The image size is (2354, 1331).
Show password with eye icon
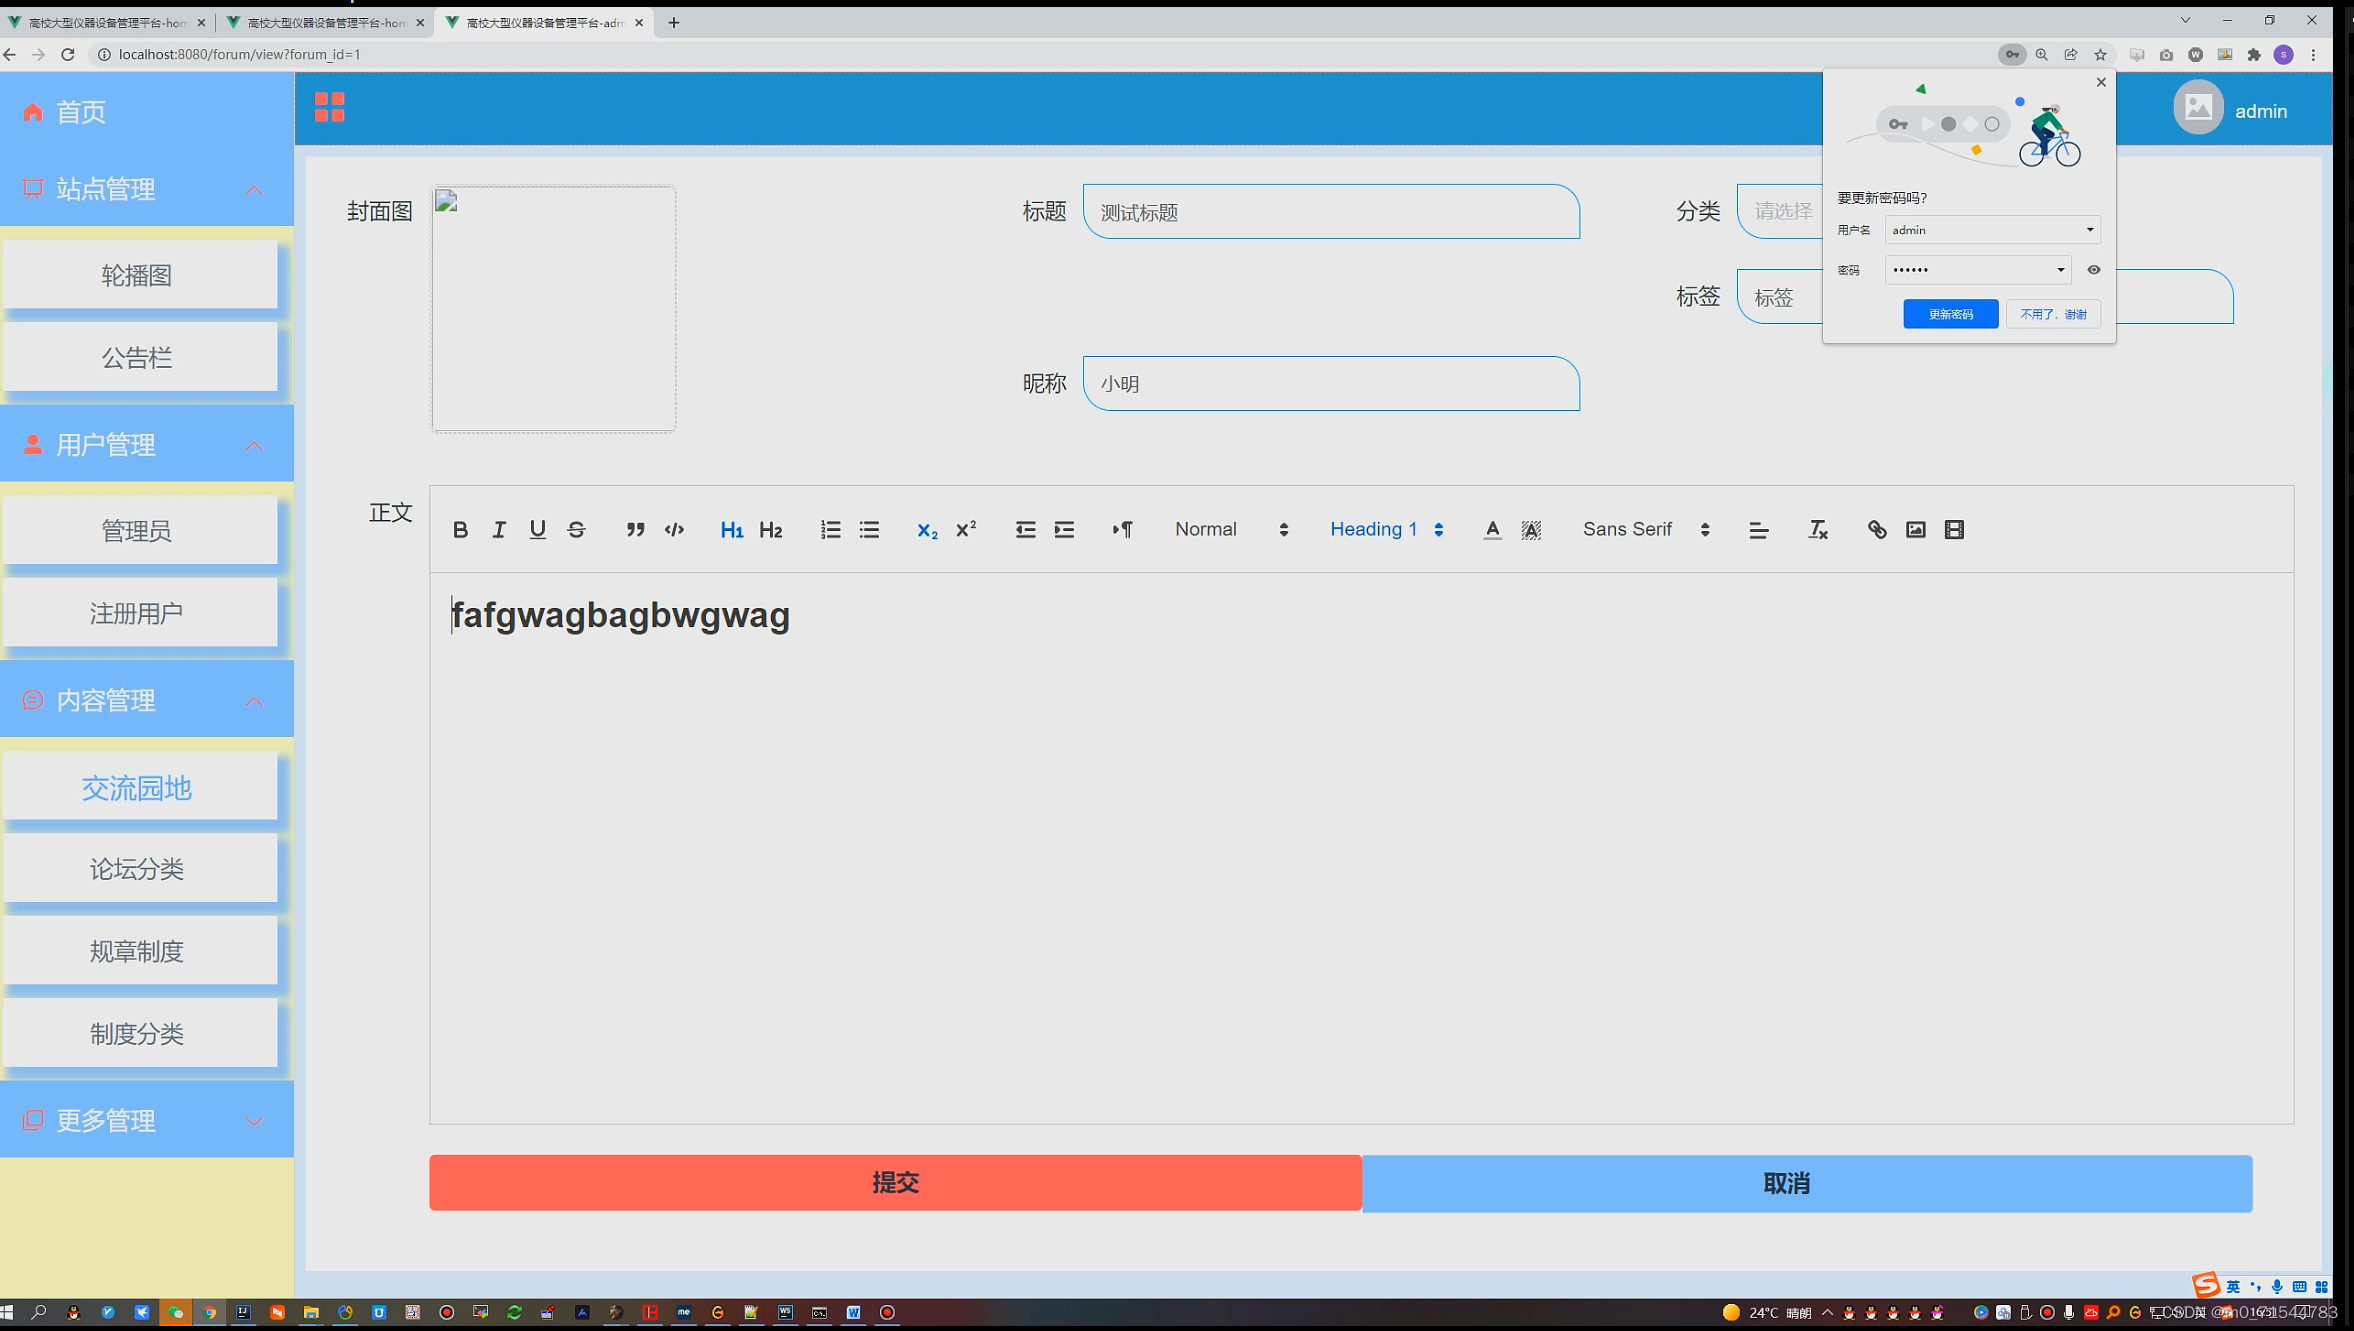coord(2094,270)
